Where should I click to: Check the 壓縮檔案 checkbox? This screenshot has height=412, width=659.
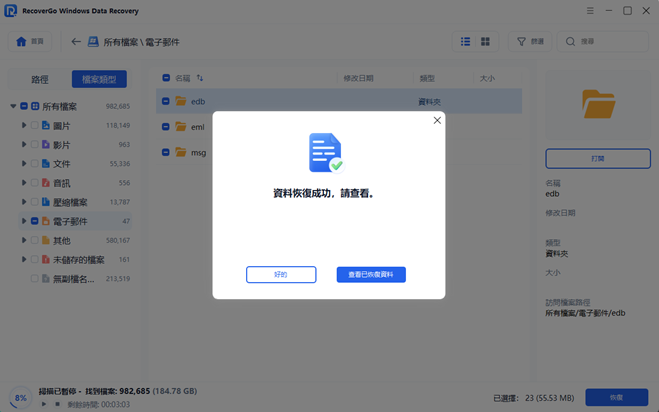[34, 202]
